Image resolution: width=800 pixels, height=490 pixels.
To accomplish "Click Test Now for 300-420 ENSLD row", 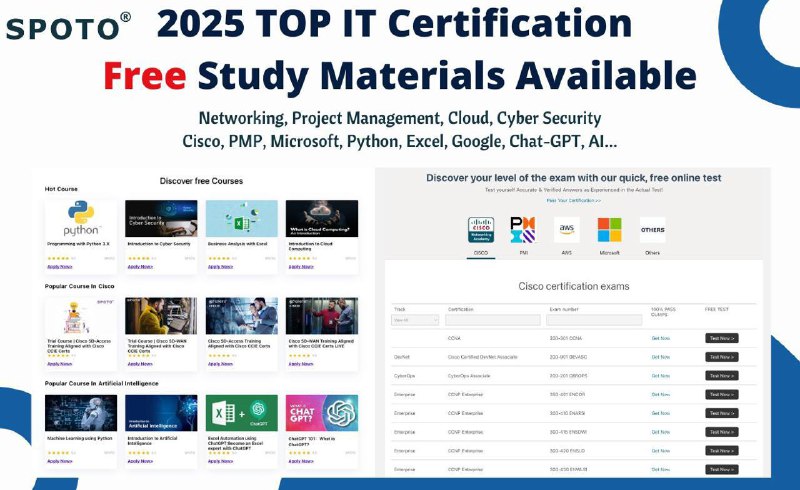I will point(721,451).
